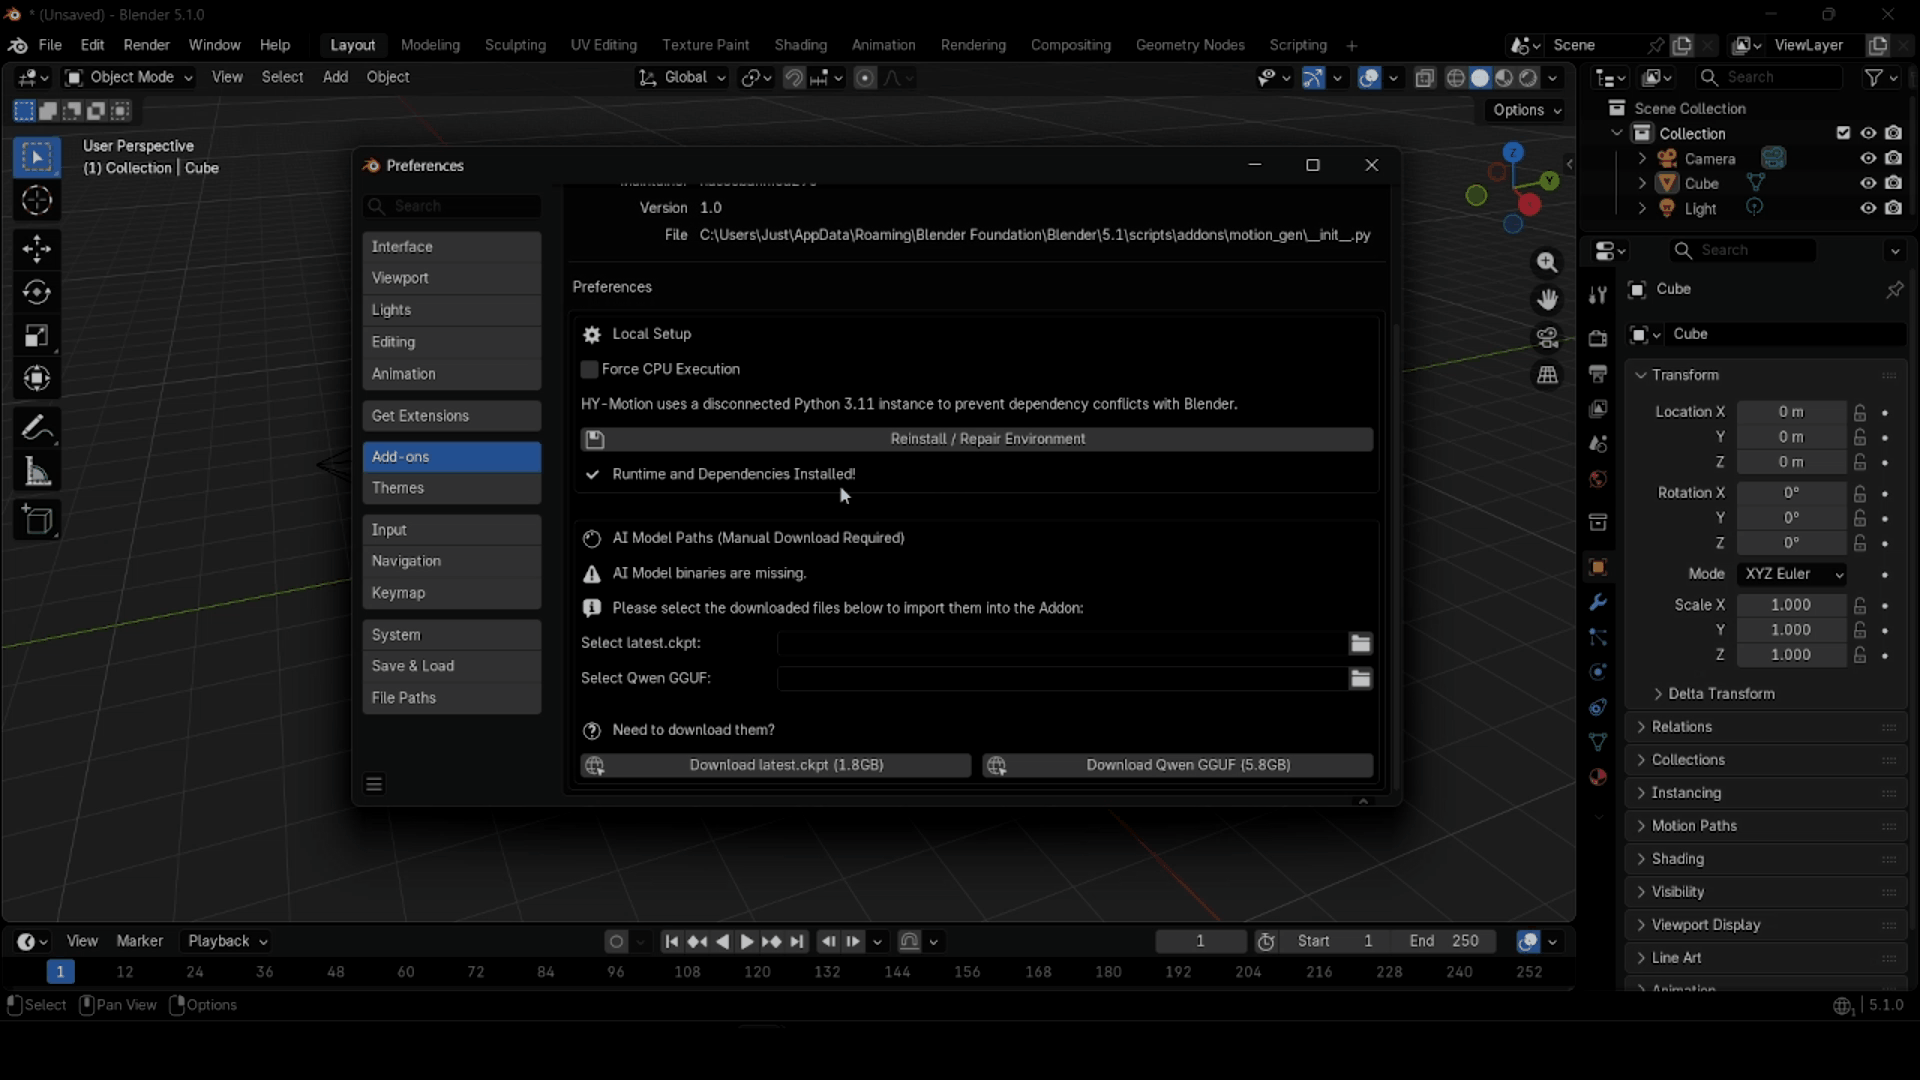Select the Annotate tool
The width and height of the screenshot is (1920, 1080).
click(x=37, y=428)
